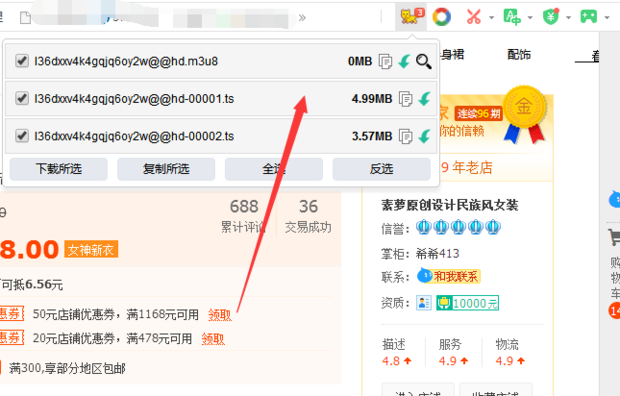Click the green translate extension icon

512,17
